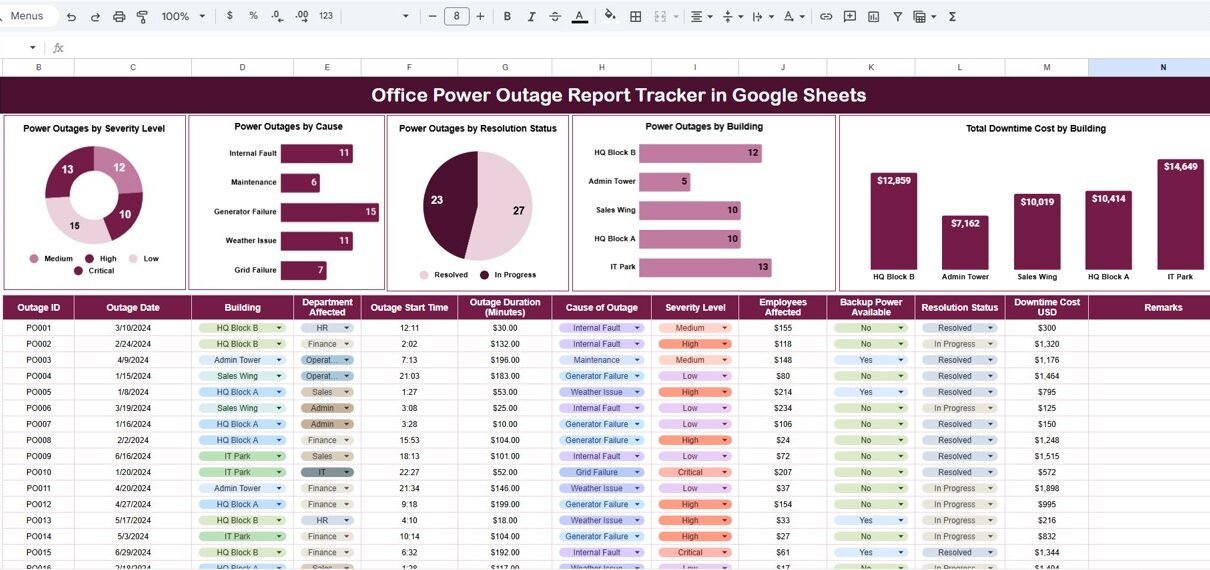Viewport: 1210px width, 570px height.
Task: Open the zoom 100% dropdown
Action: [183, 16]
